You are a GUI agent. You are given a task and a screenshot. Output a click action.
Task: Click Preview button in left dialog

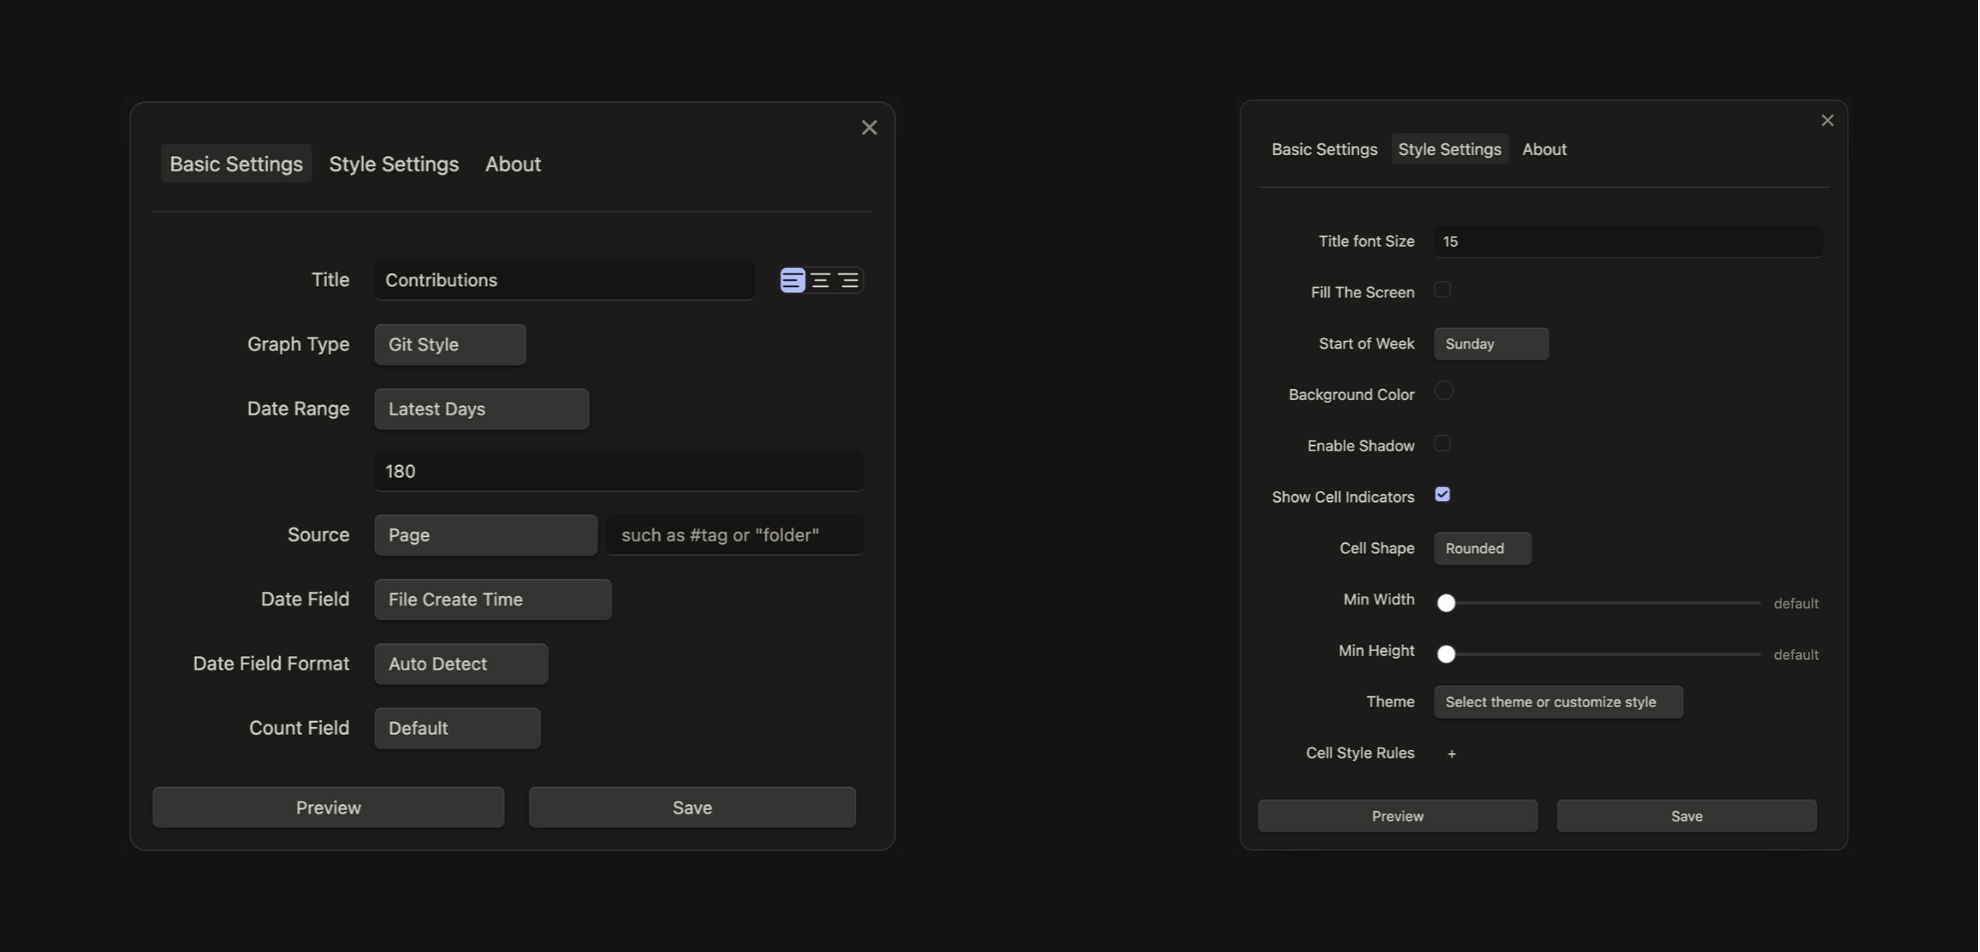pos(328,807)
